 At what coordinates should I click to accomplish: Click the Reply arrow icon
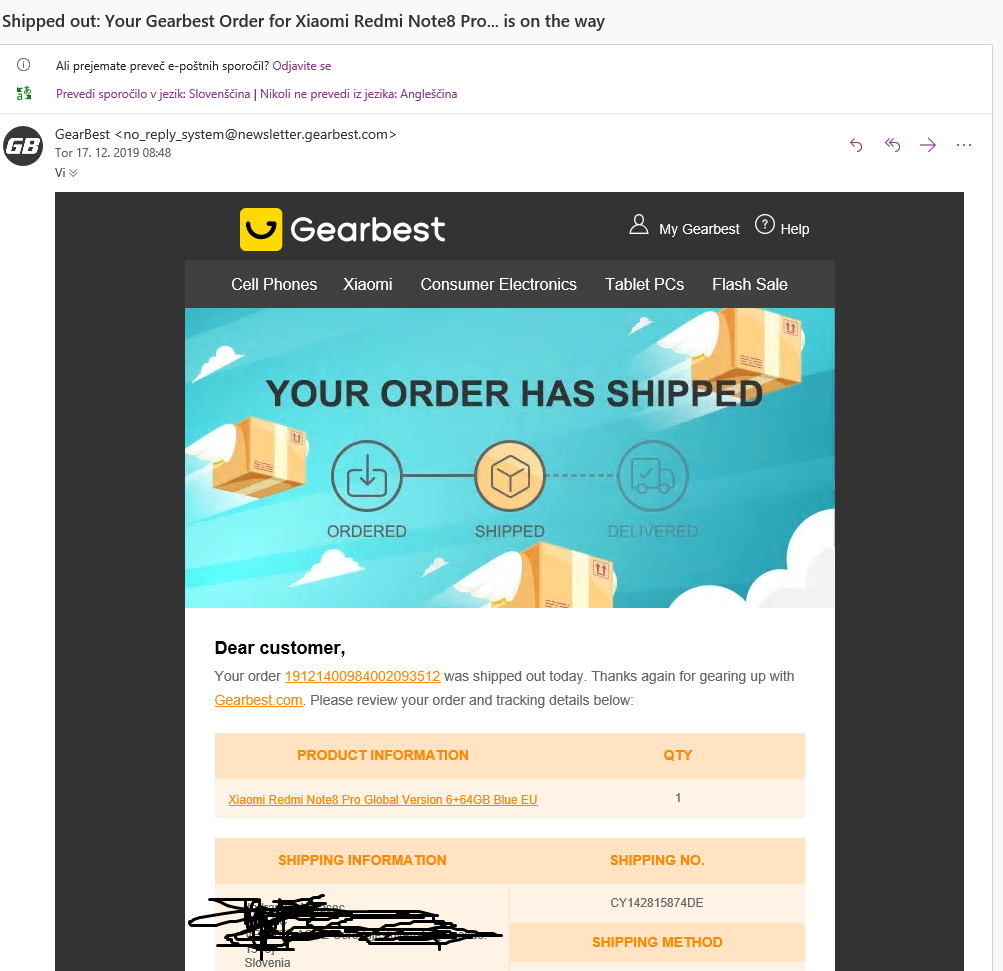[856, 145]
